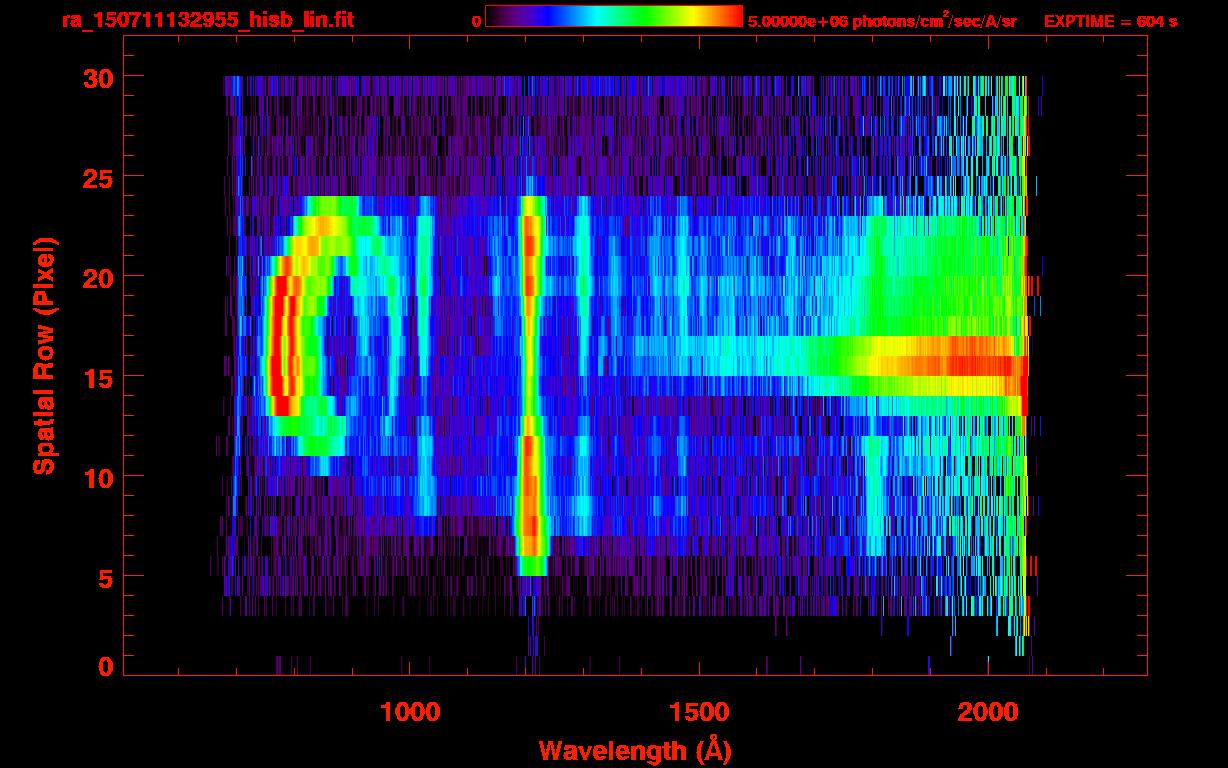Click the 1500 wavelength tick label
1228x768 pixels.
coord(698,711)
